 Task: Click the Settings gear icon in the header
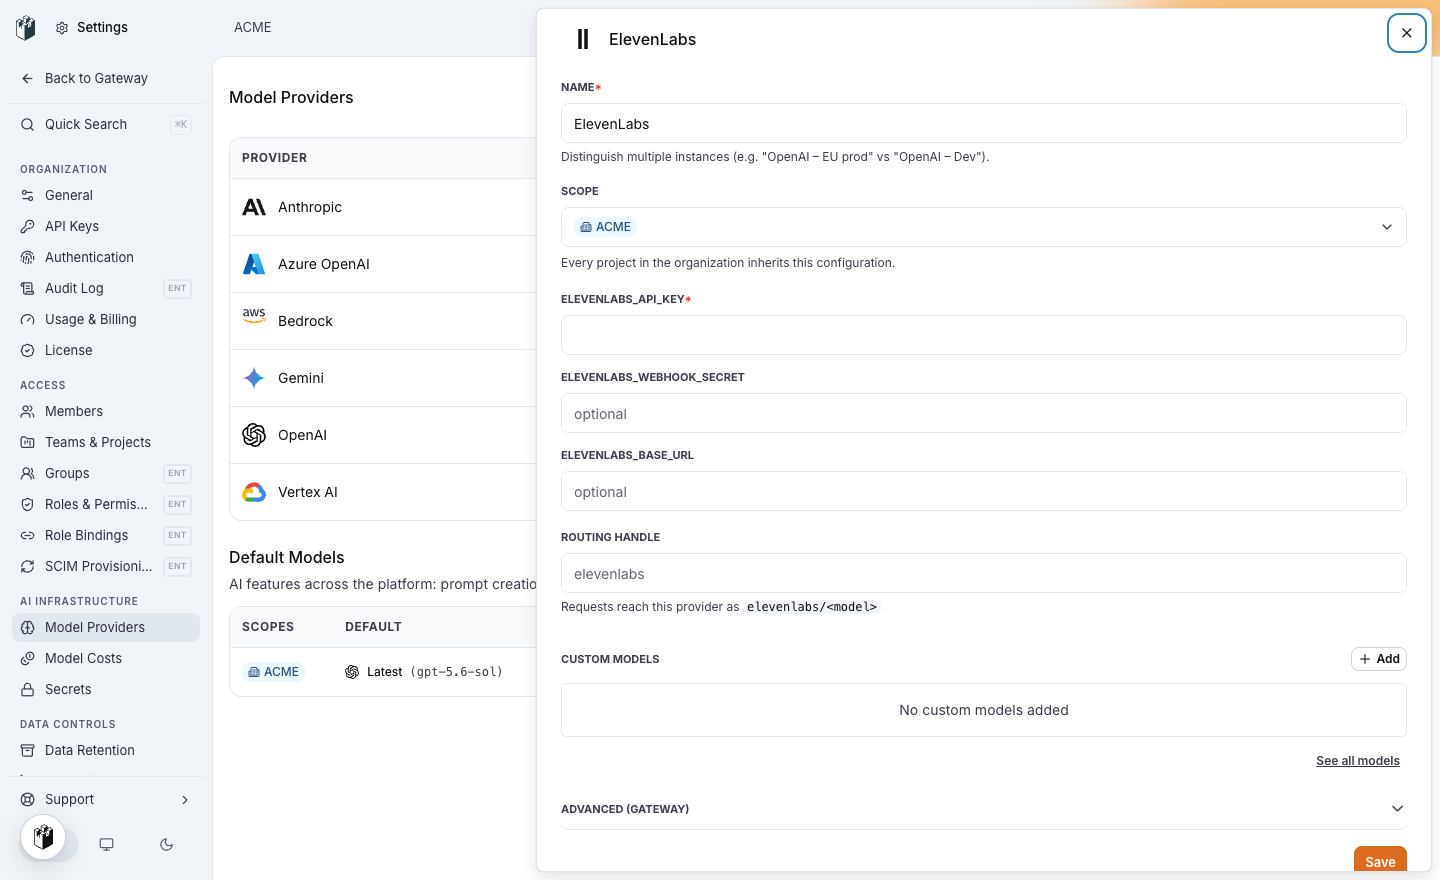click(62, 28)
